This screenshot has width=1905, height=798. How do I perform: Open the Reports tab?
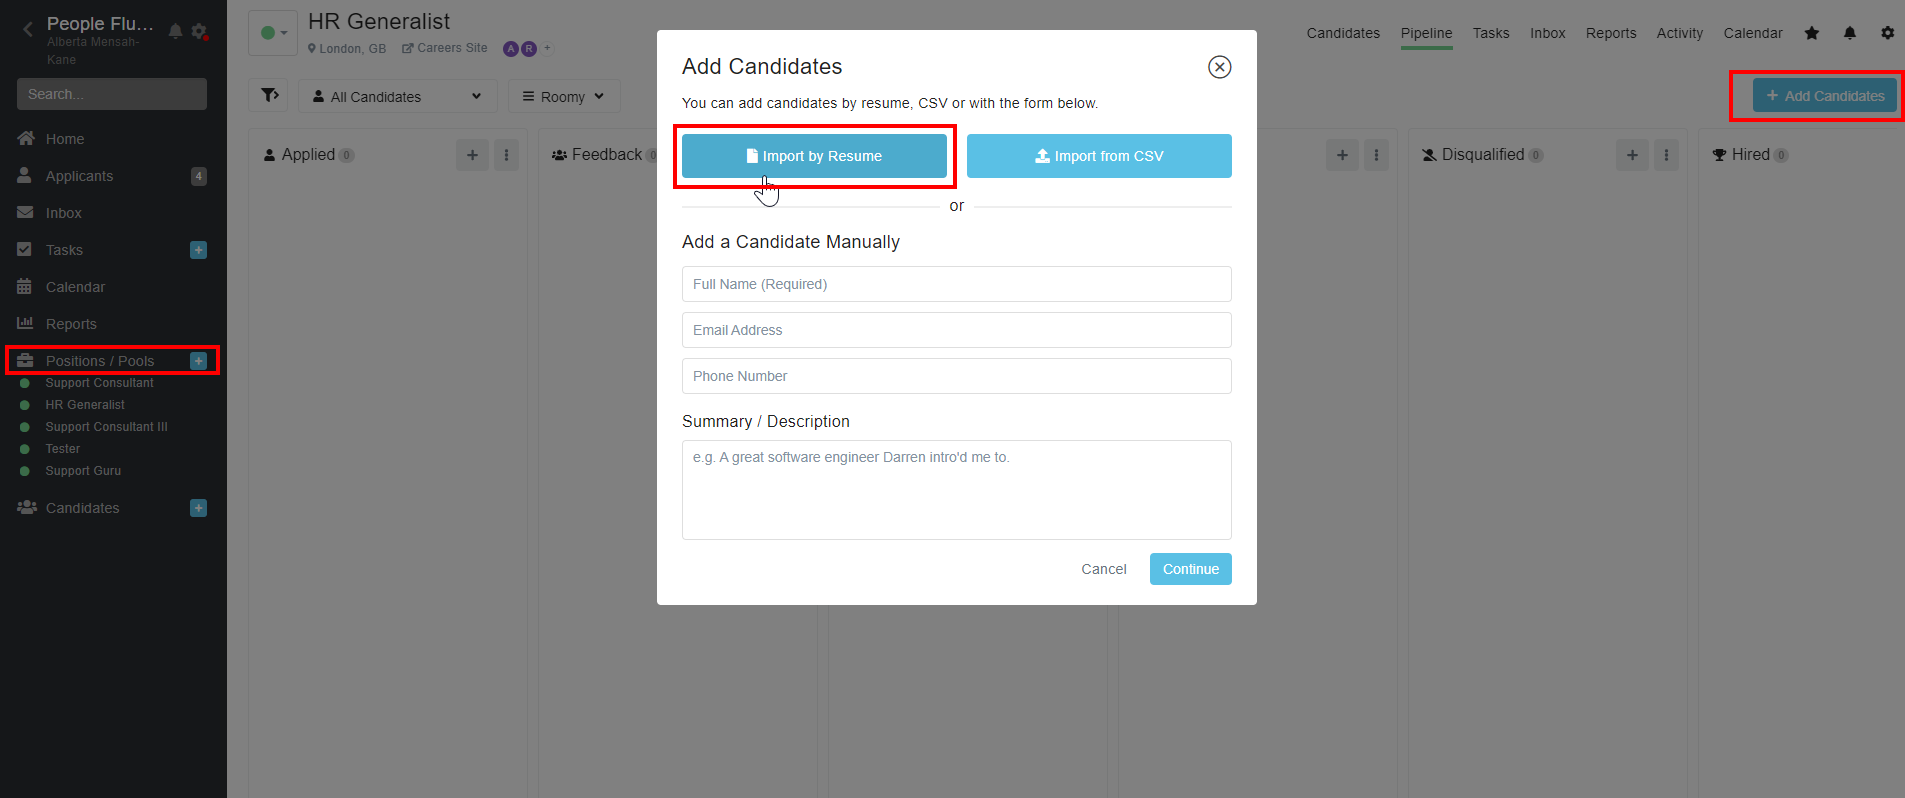pyautogui.click(x=1611, y=33)
